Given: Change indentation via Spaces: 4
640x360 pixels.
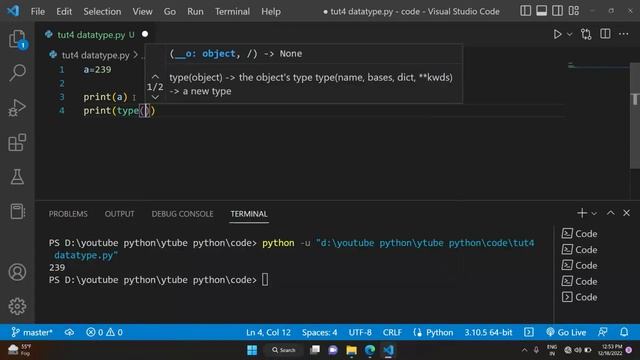Looking at the screenshot, I should (320, 332).
